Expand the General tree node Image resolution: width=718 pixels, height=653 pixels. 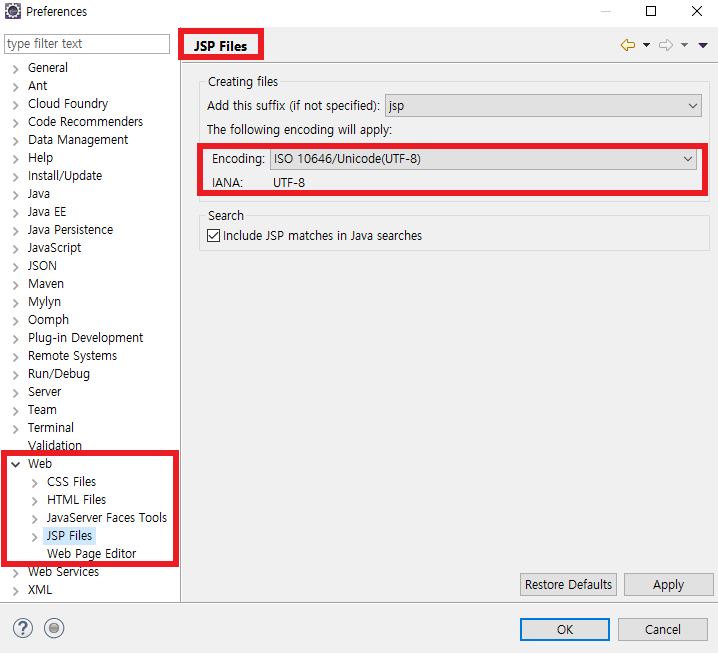[16, 69]
